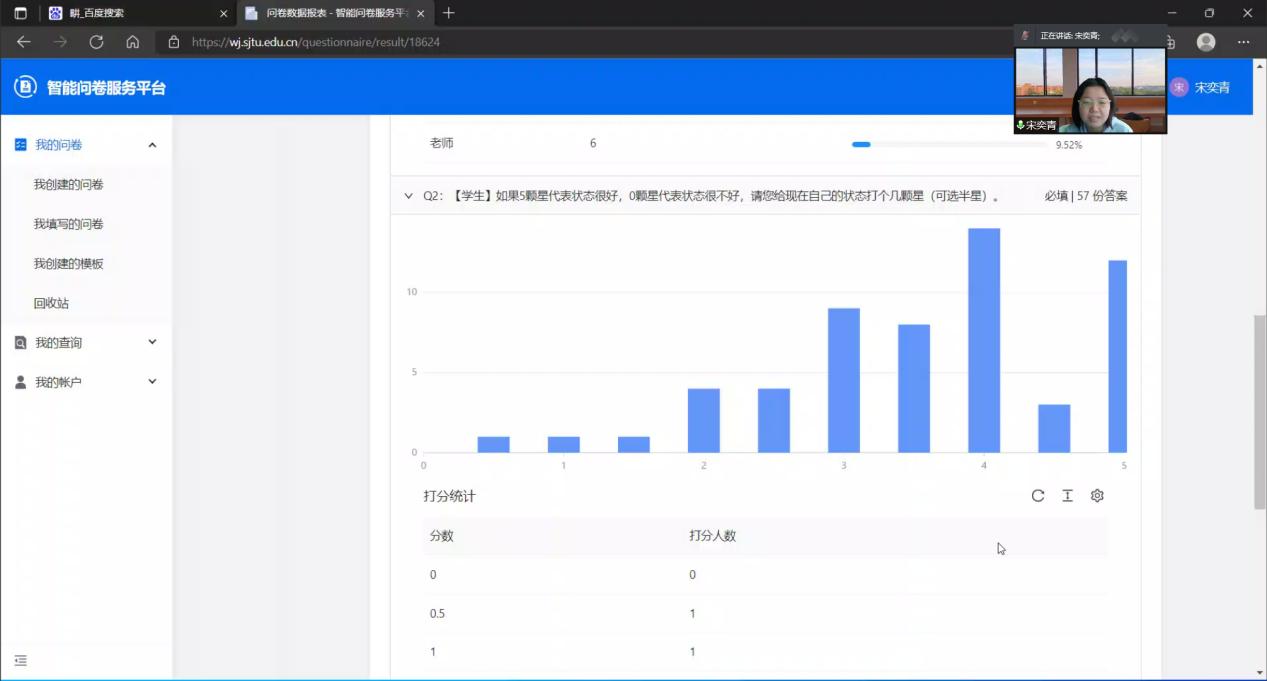Click the text-format icon in 打分统计 toolbar
1267x681 pixels.
tap(1067, 496)
